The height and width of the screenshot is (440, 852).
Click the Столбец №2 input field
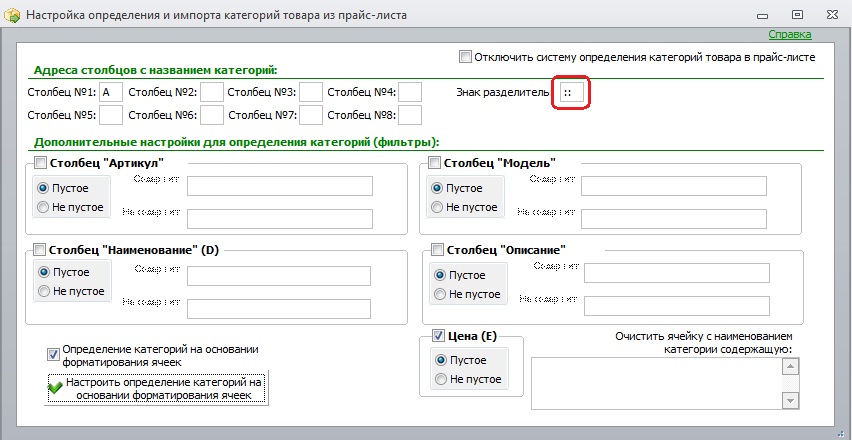212,92
